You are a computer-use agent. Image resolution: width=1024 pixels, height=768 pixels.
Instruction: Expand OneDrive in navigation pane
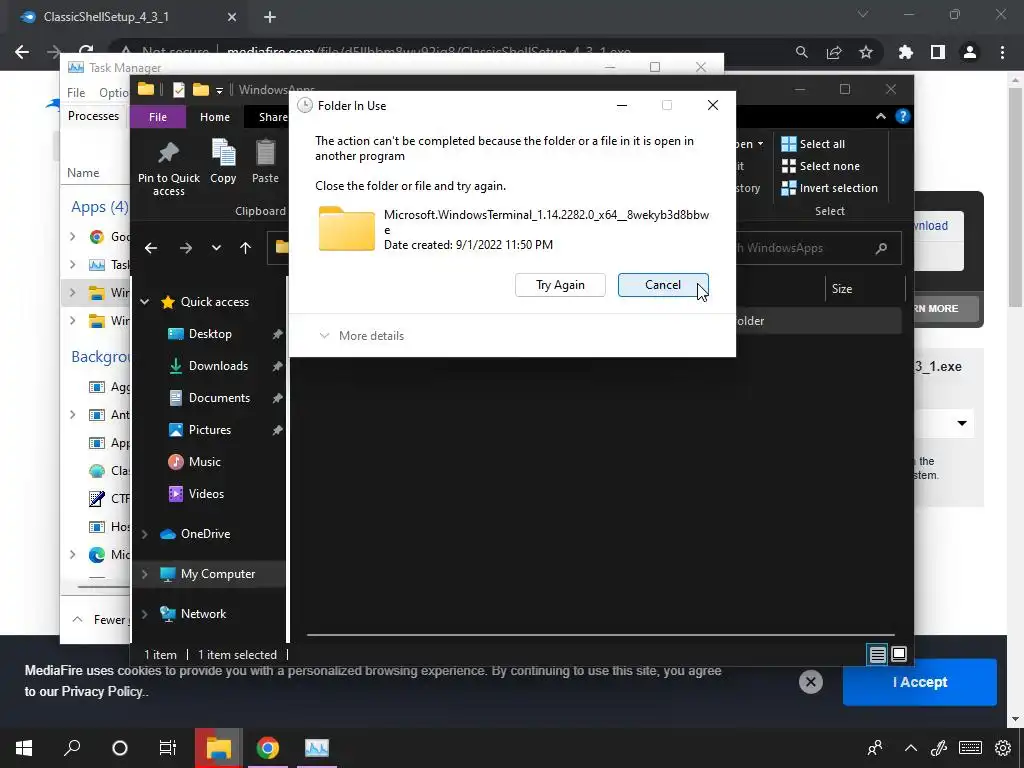145,534
